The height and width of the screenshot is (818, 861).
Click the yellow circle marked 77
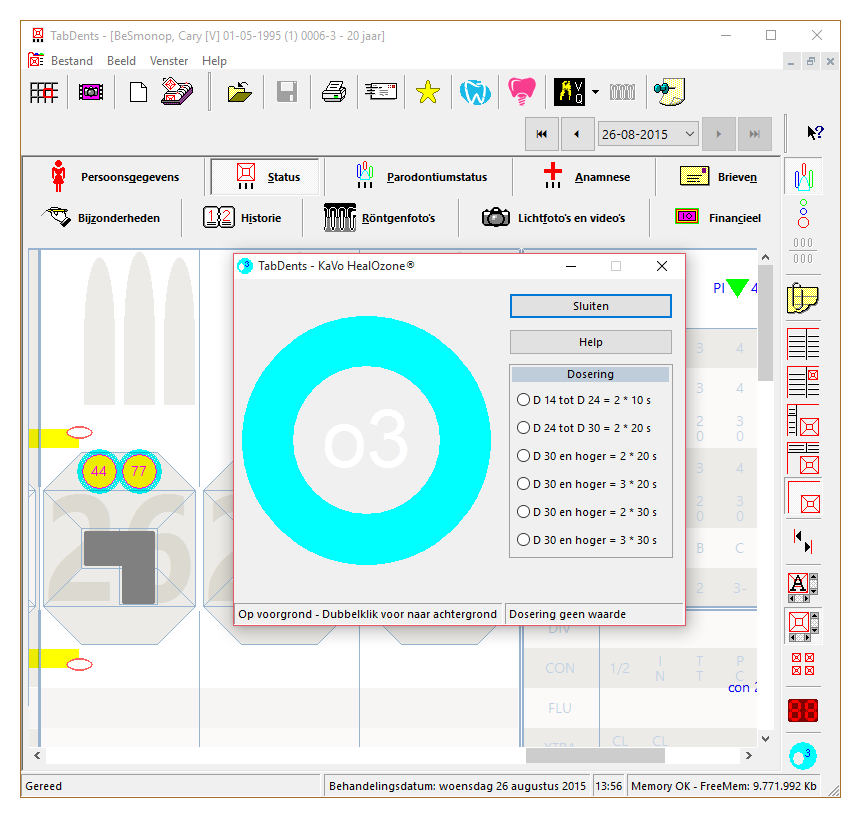pos(139,471)
